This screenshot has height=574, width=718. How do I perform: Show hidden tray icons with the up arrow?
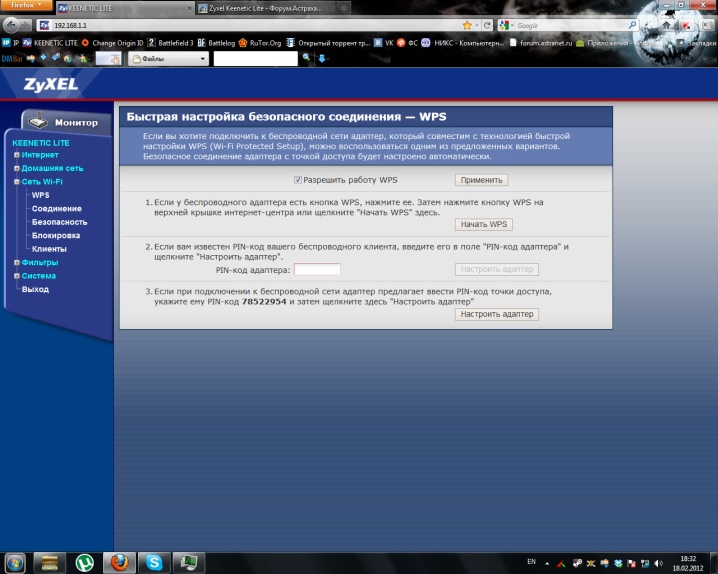547,563
